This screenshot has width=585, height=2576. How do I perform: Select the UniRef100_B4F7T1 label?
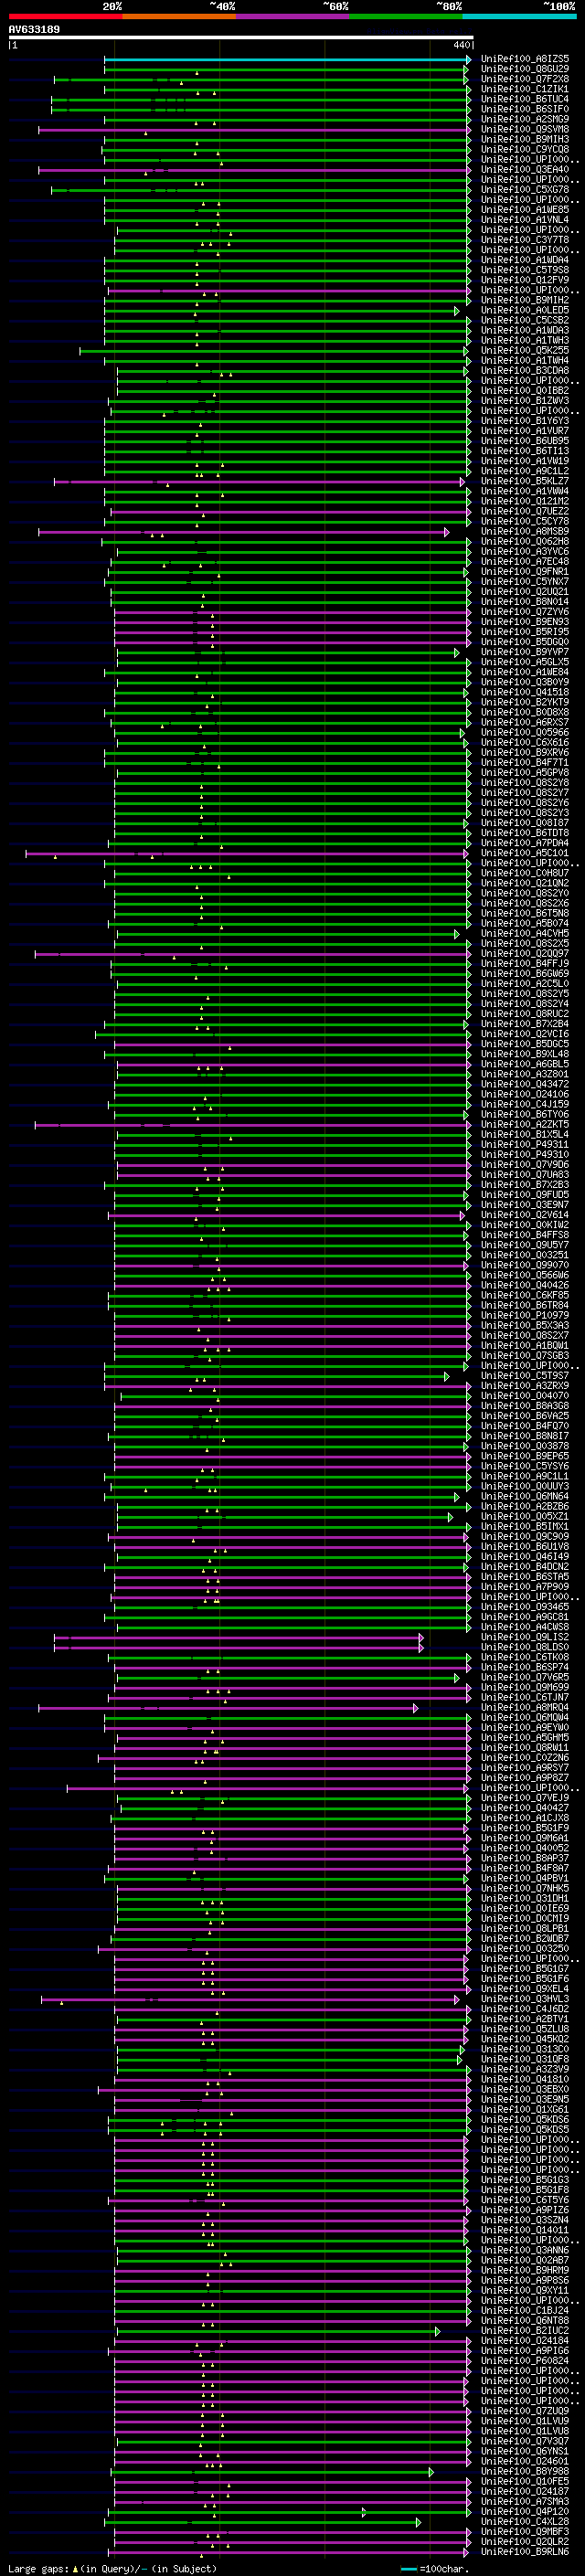click(x=525, y=763)
